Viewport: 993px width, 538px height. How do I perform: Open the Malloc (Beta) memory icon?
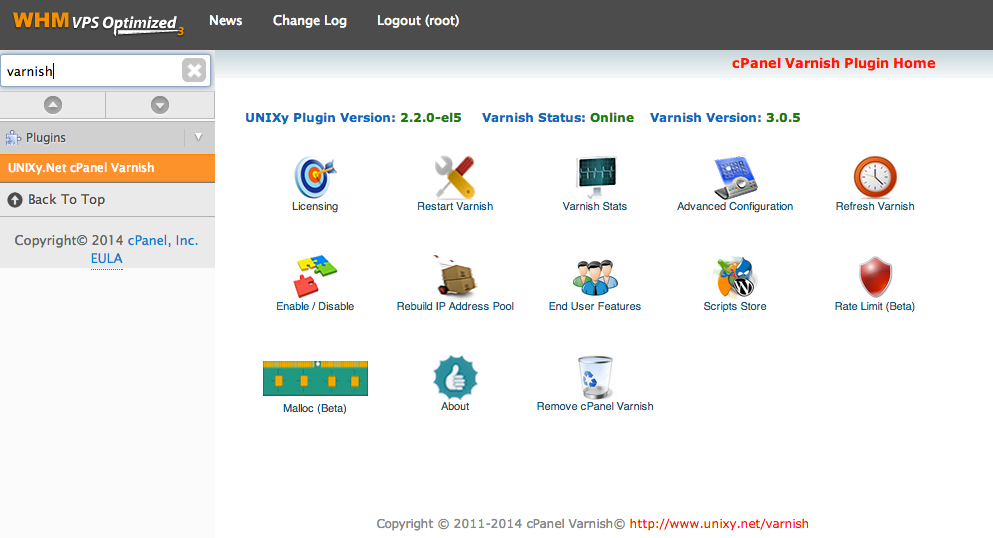315,378
